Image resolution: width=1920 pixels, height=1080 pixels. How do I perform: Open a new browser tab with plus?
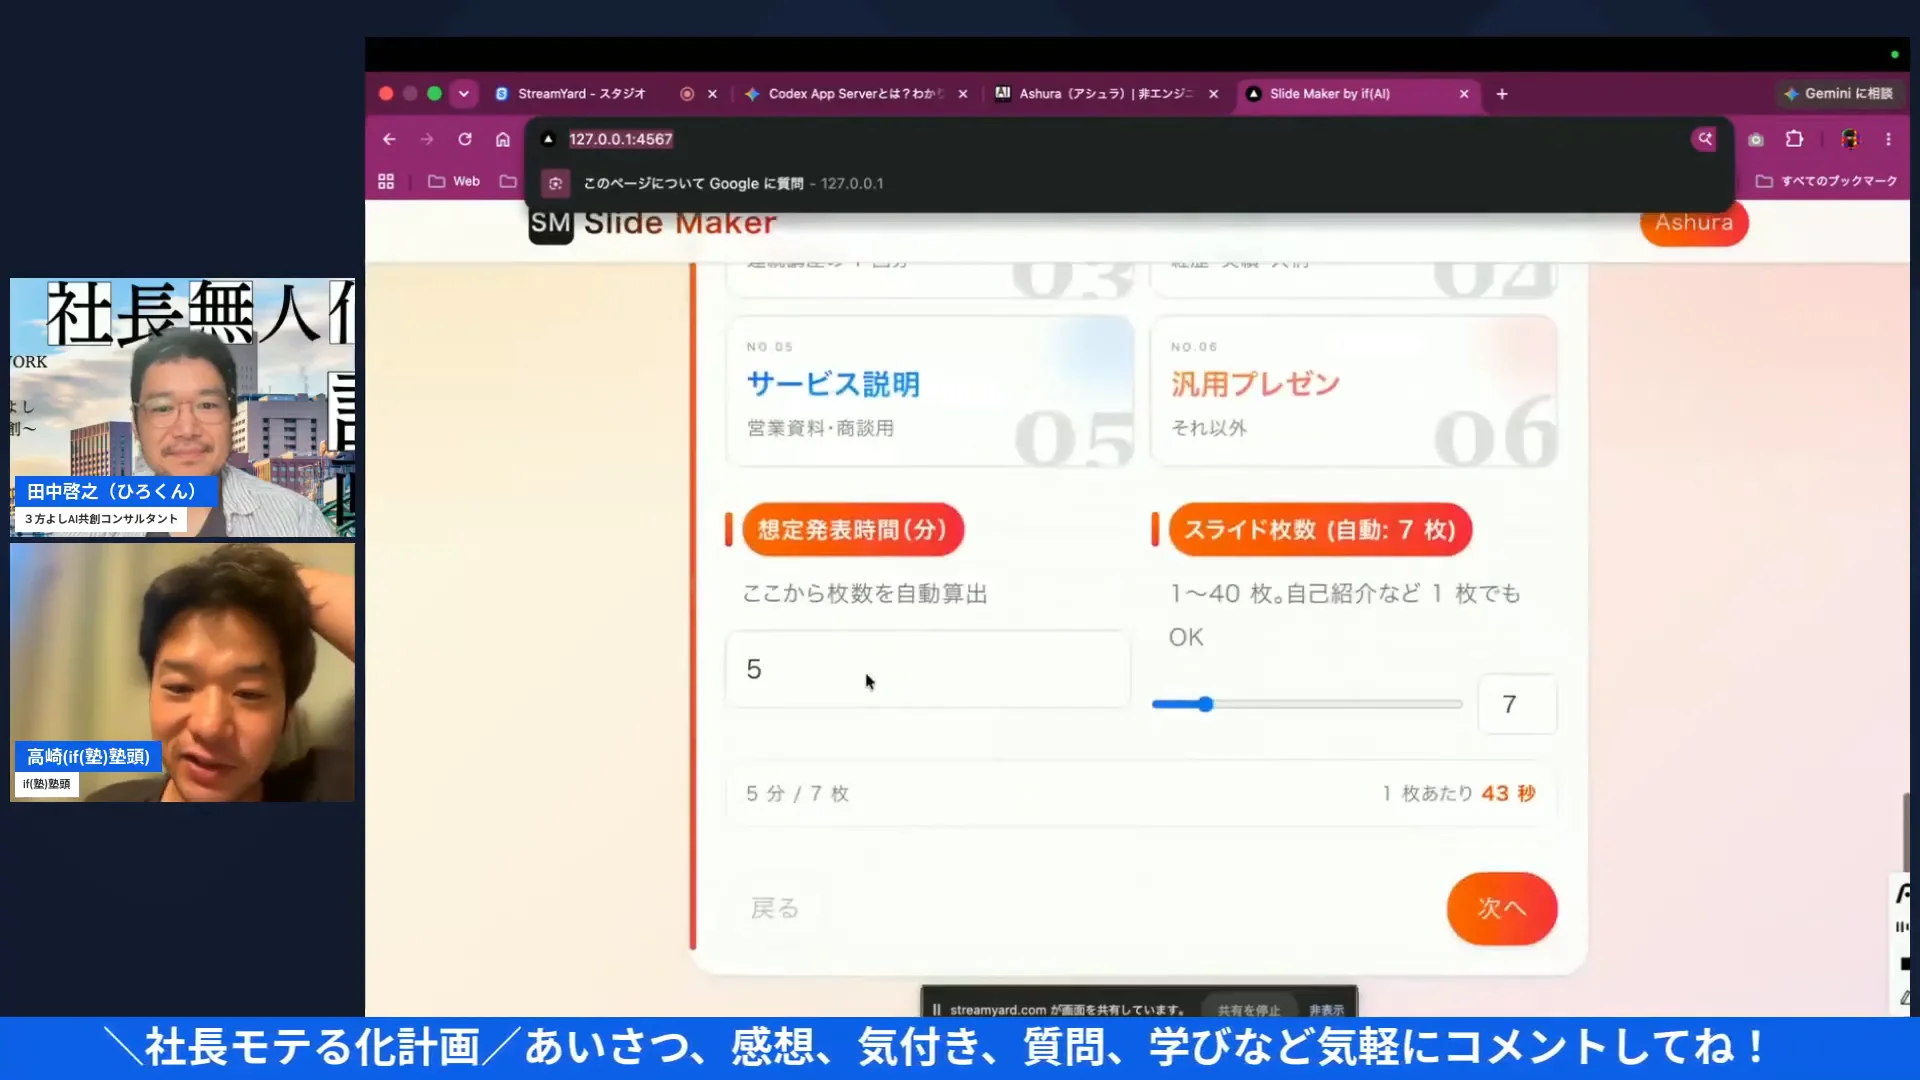click(x=1502, y=94)
